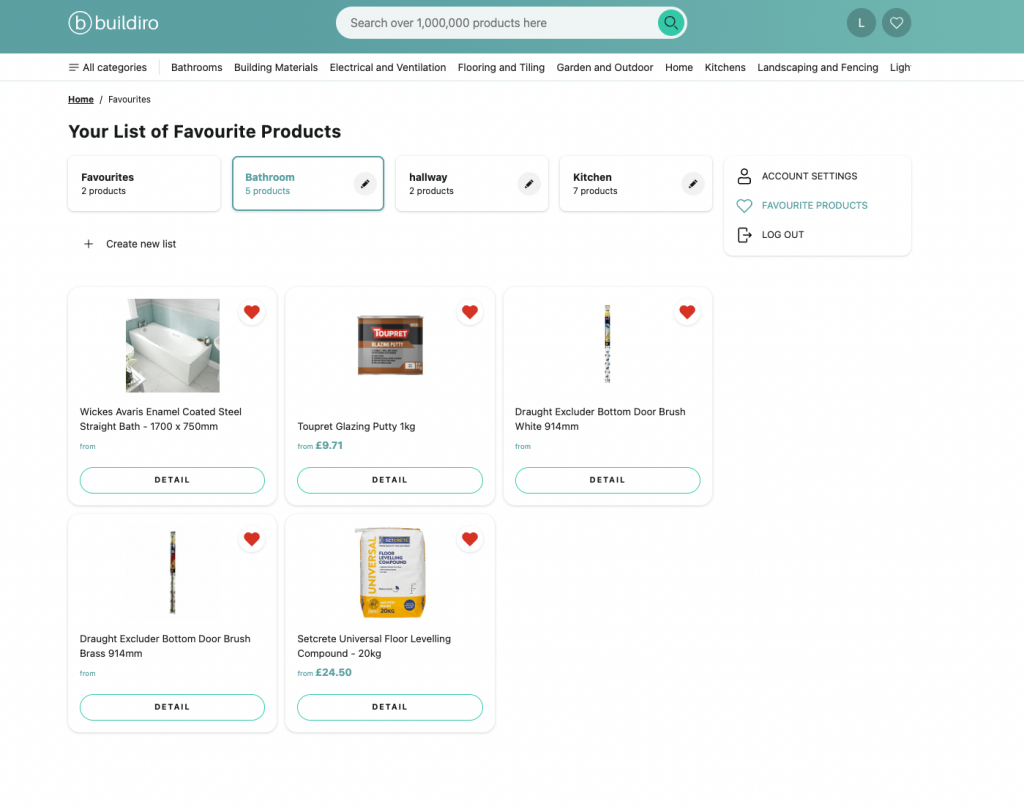This screenshot has width=1024, height=807.
Task: Open Garden and Outdoor category
Action: click(605, 67)
